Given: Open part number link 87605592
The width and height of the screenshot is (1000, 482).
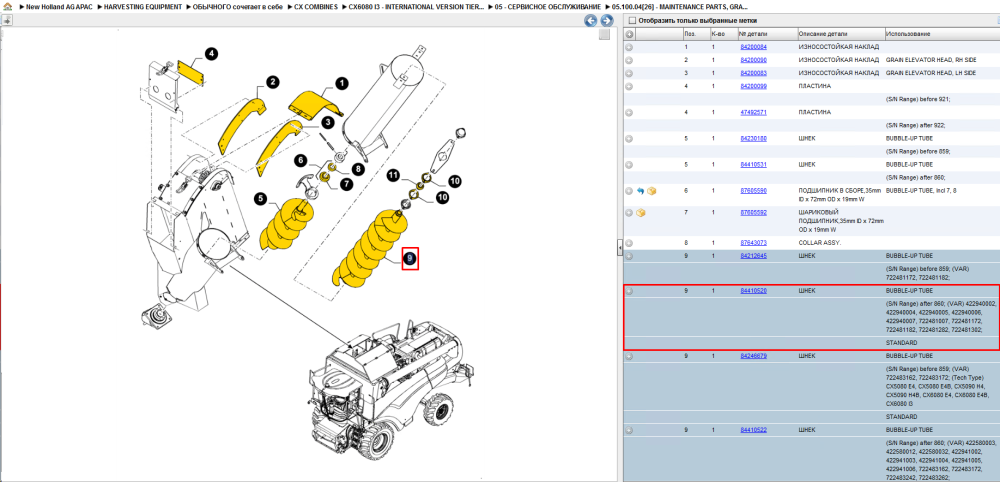Looking at the screenshot, I should (x=753, y=212).
